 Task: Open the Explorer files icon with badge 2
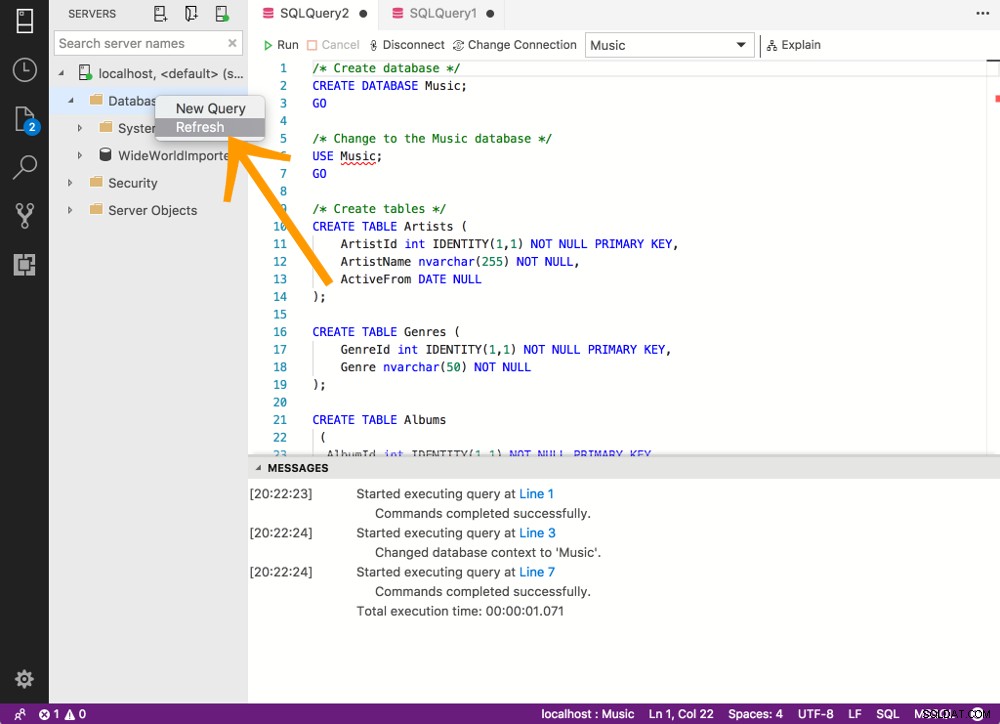[26, 119]
